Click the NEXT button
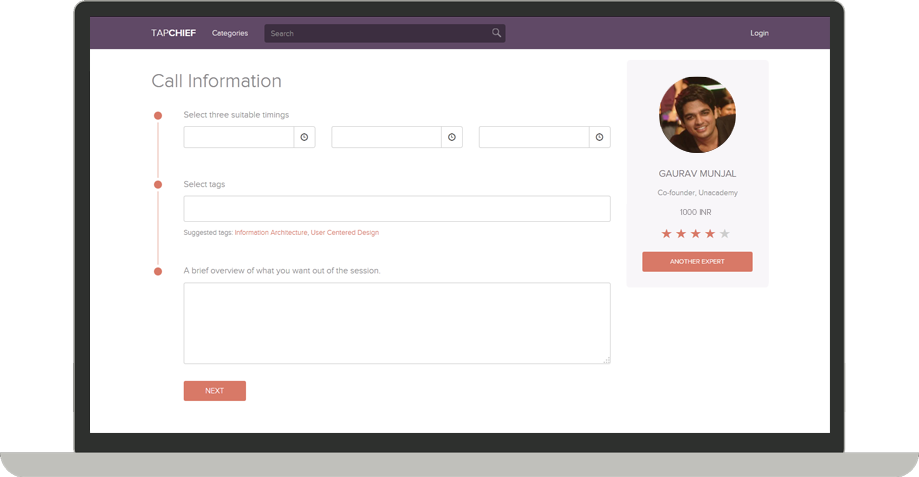919x477 pixels. coord(215,391)
